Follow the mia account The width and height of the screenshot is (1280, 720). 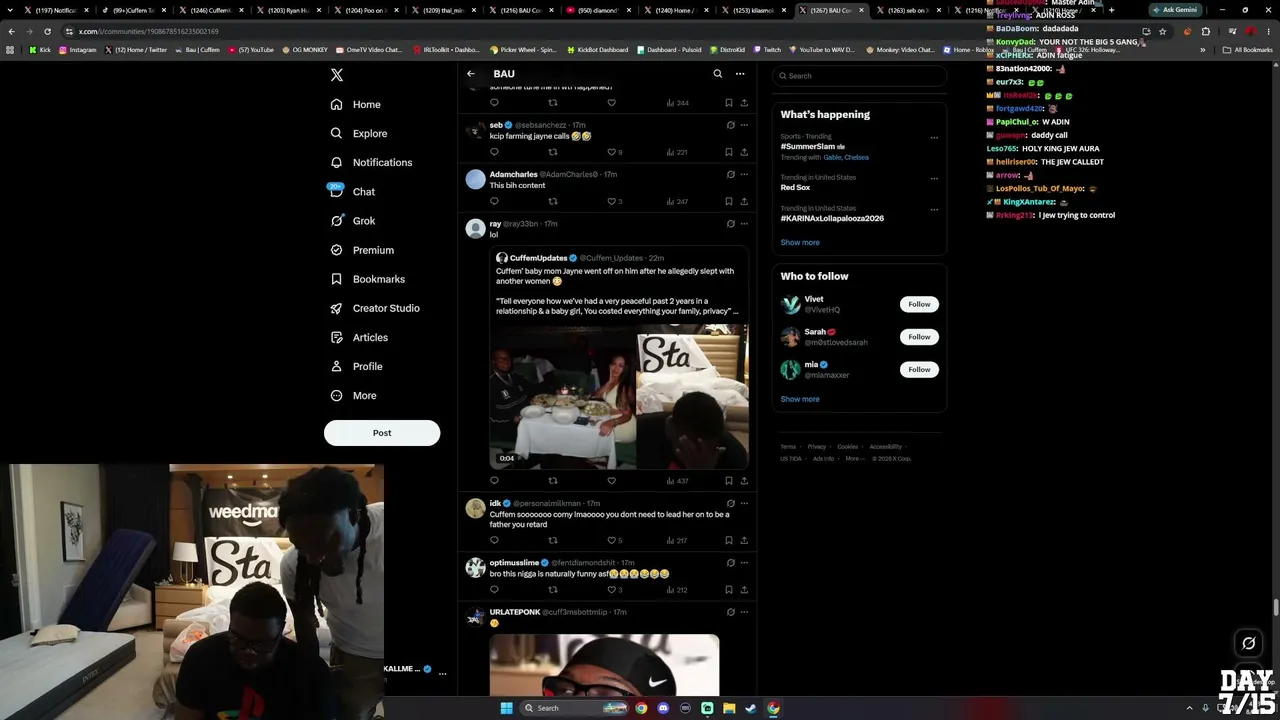coord(919,370)
